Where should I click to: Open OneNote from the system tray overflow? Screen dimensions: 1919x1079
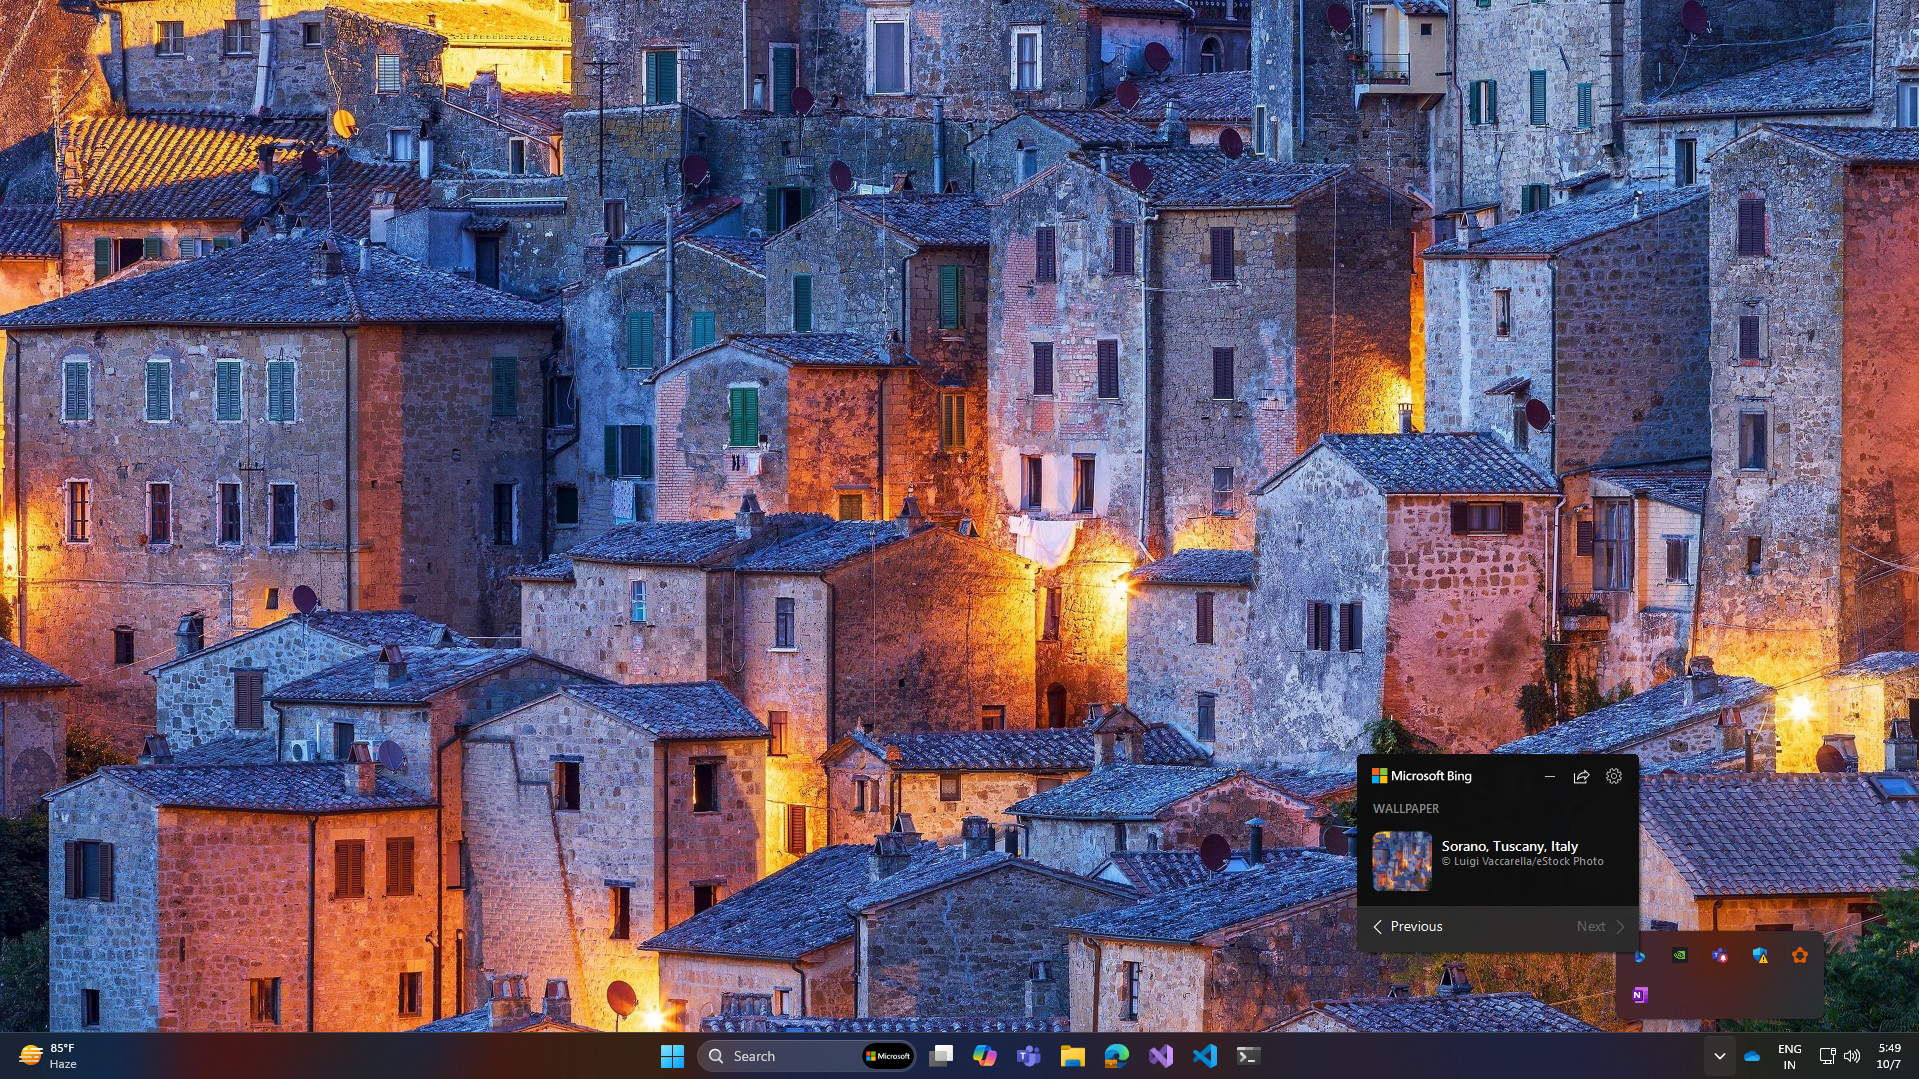1639,996
